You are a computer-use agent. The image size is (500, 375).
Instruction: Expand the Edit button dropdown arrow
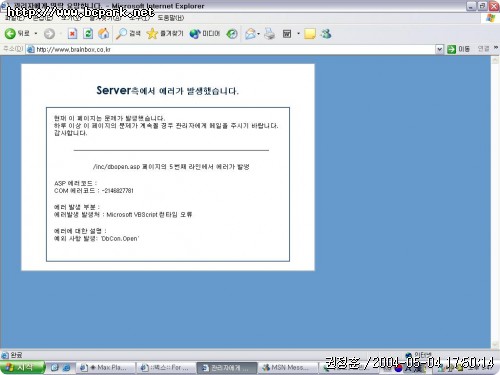(298, 33)
